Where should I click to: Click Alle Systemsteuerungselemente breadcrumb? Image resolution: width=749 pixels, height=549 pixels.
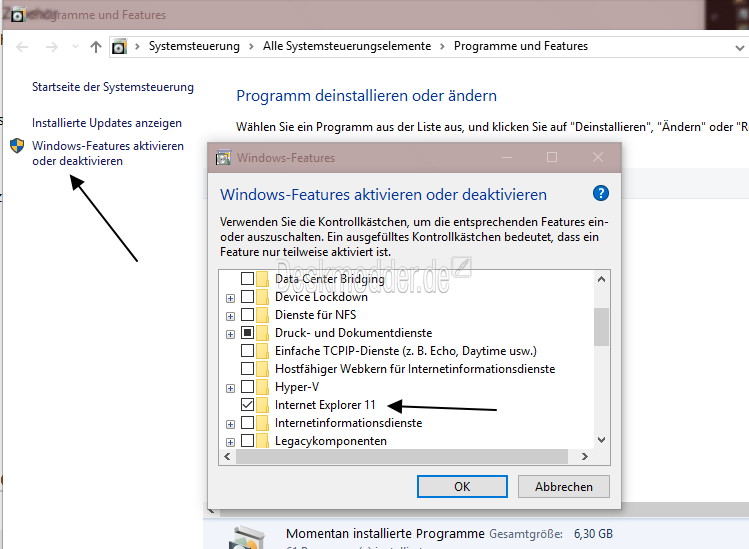point(347,46)
